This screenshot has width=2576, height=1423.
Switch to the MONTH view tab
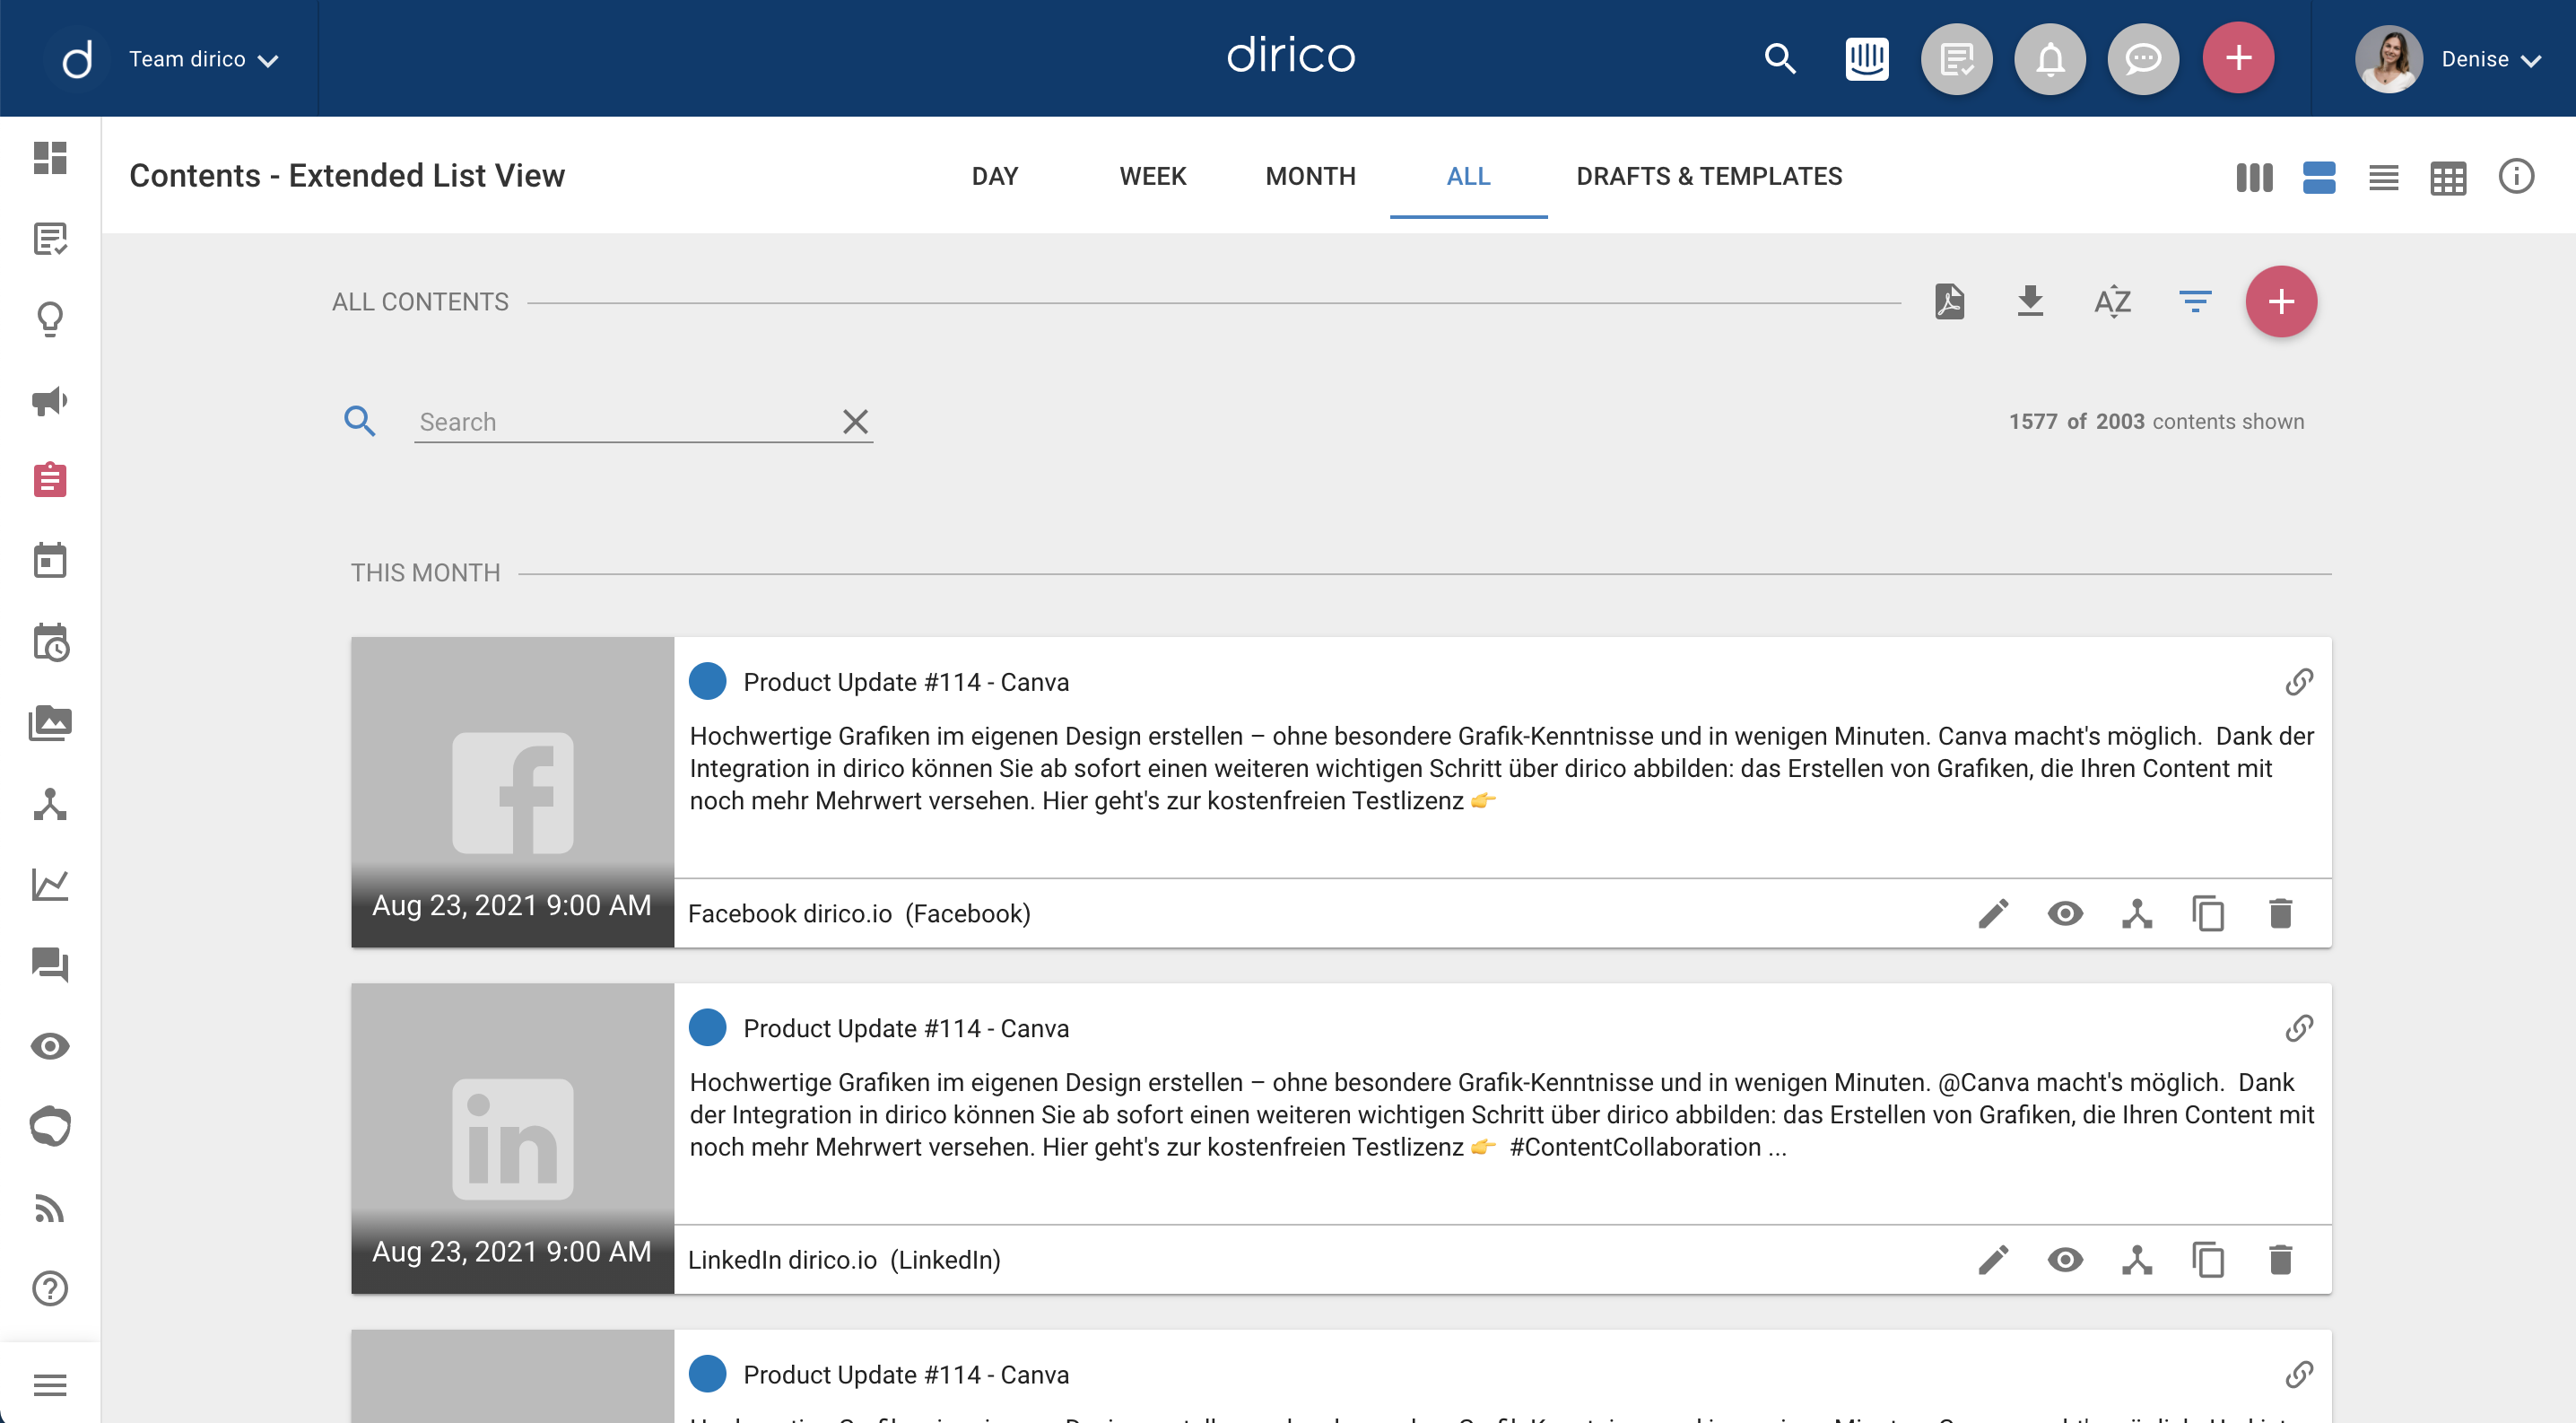tap(1311, 177)
